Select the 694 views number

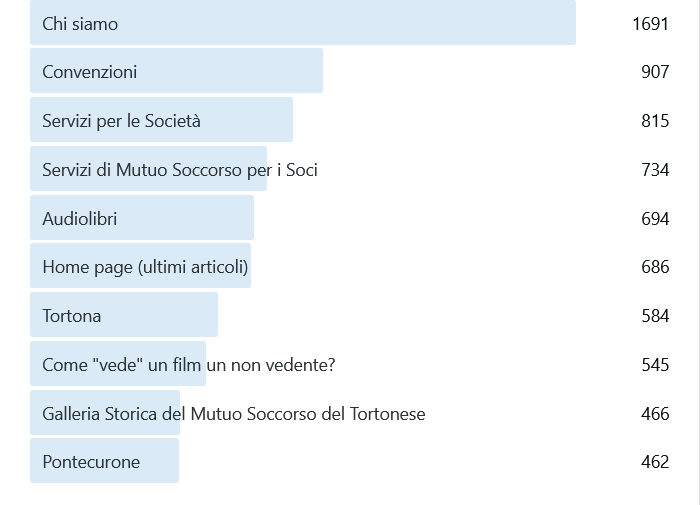[x=655, y=218]
